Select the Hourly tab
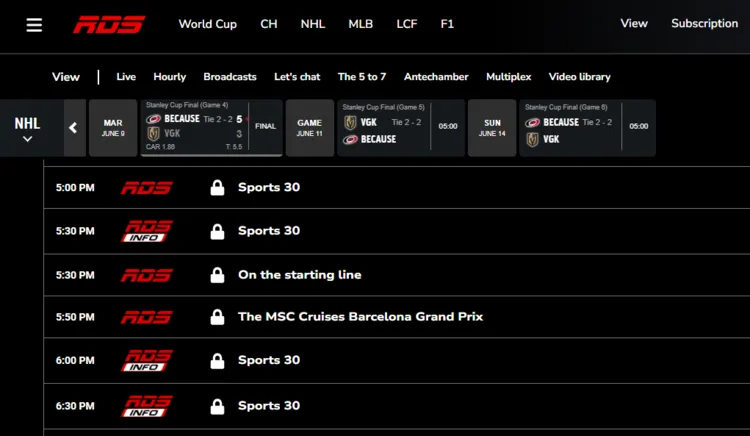 [170, 76]
